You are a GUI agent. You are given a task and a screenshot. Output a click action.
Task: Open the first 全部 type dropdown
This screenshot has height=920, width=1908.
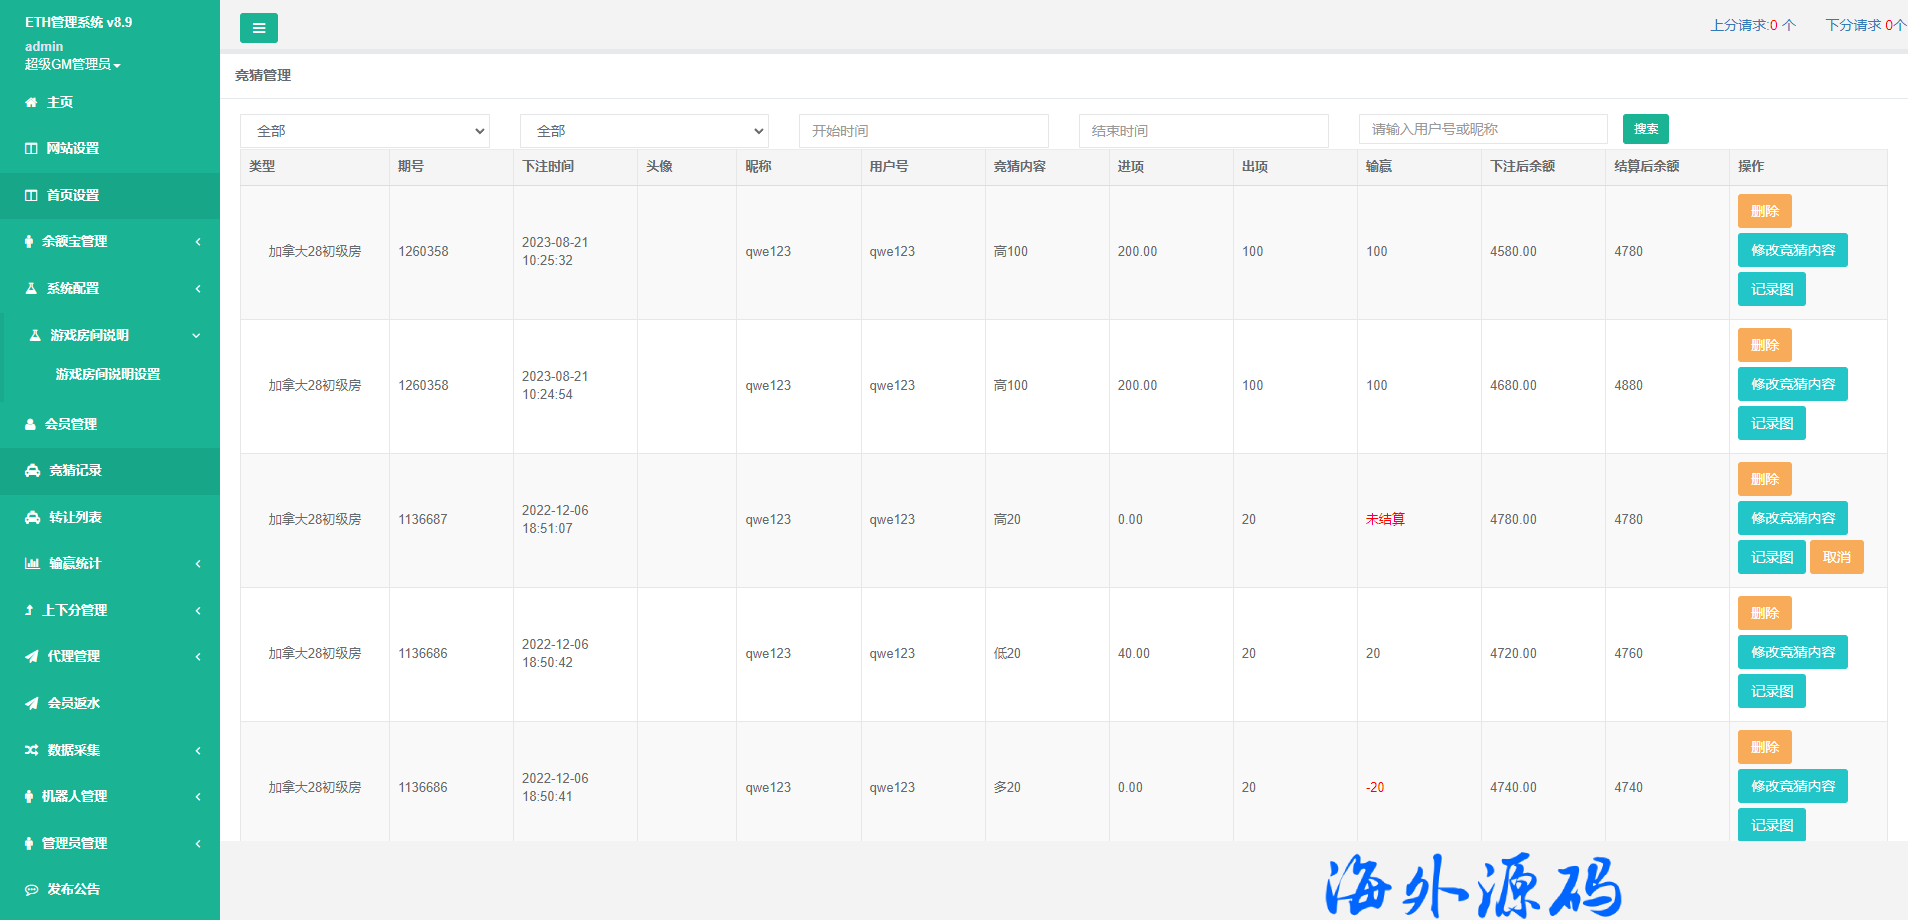click(x=364, y=131)
